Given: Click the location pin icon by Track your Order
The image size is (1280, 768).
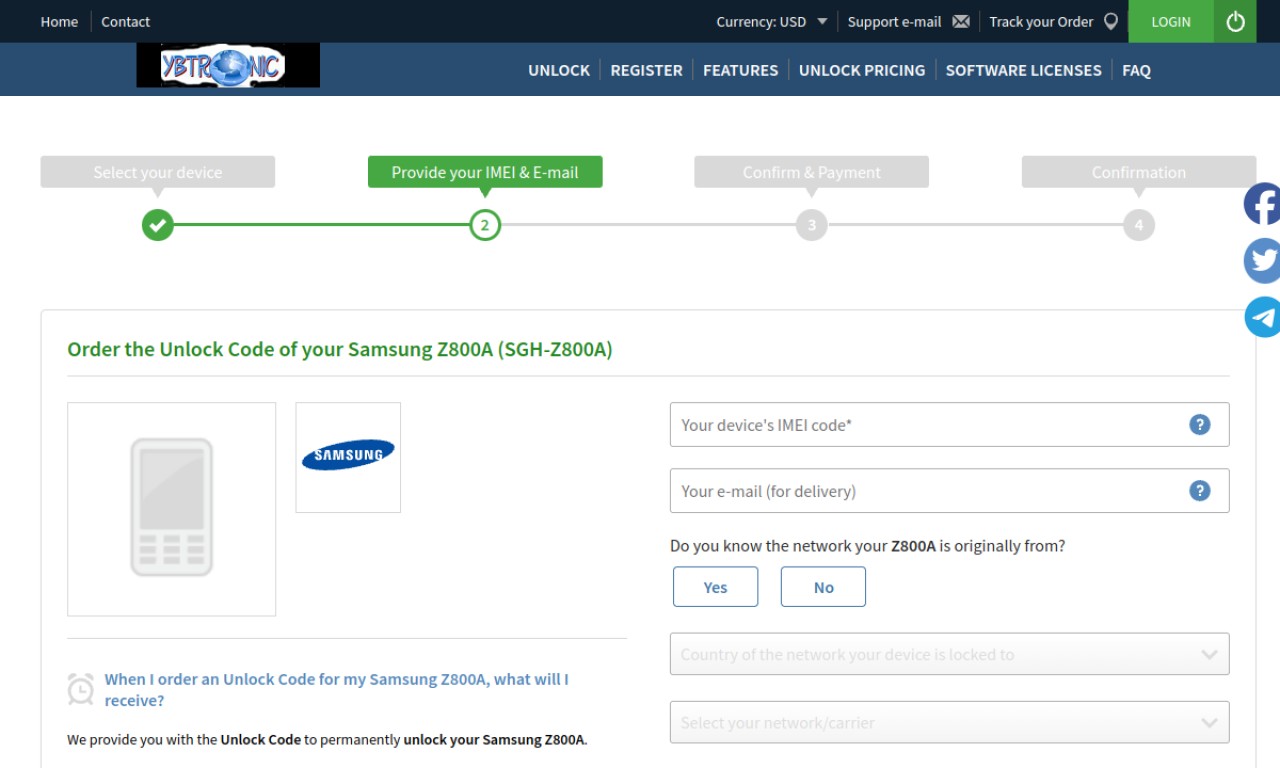Looking at the screenshot, I should [x=1110, y=21].
